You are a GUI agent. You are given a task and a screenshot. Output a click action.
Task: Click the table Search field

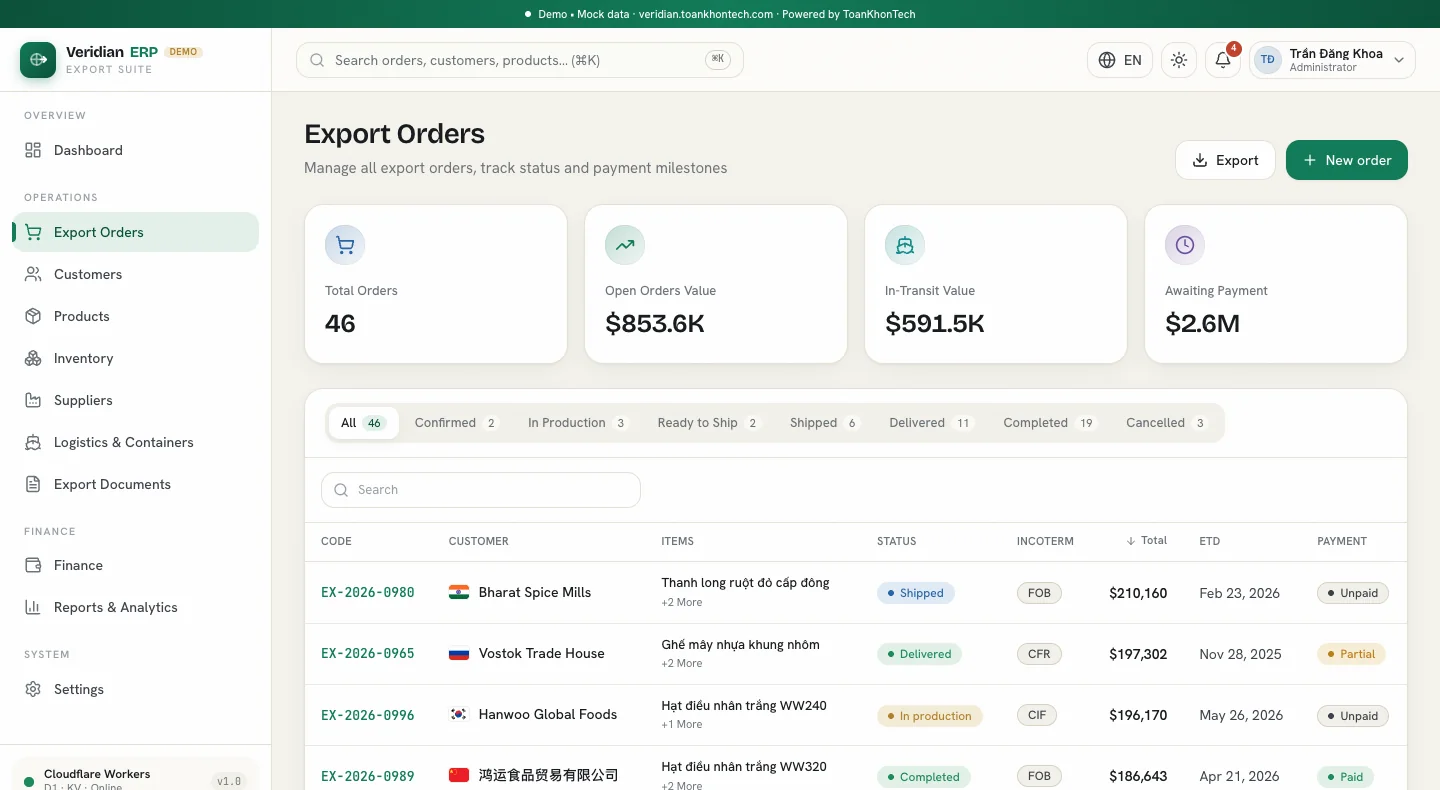481,490
